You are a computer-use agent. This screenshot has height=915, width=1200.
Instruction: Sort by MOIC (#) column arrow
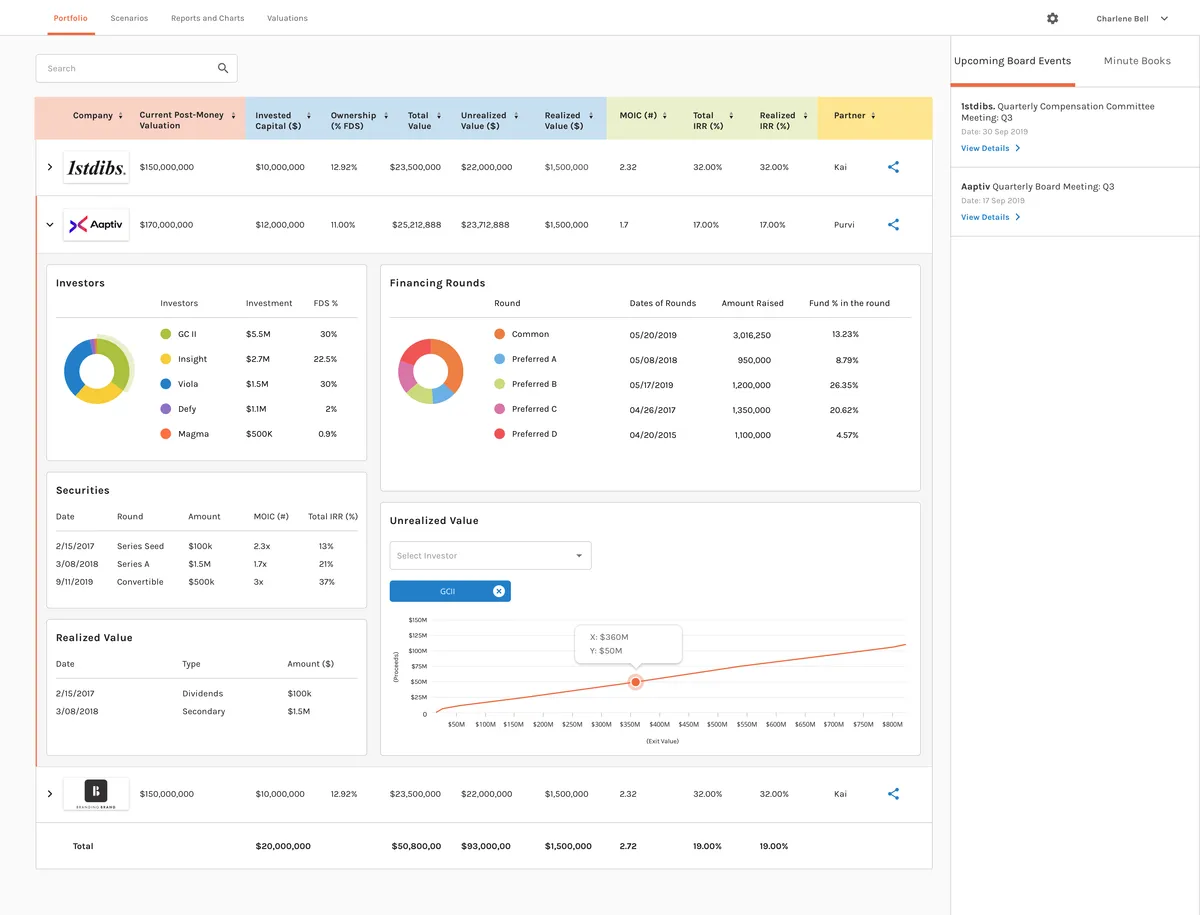664,116
